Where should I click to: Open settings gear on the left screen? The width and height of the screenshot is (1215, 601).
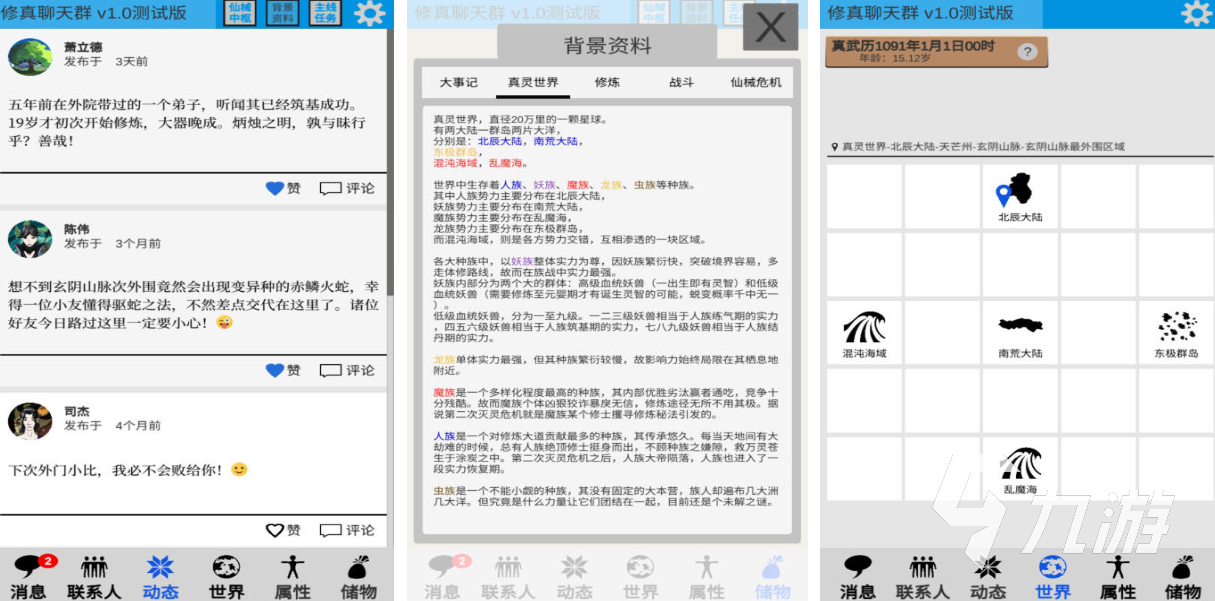click(369, 13)
